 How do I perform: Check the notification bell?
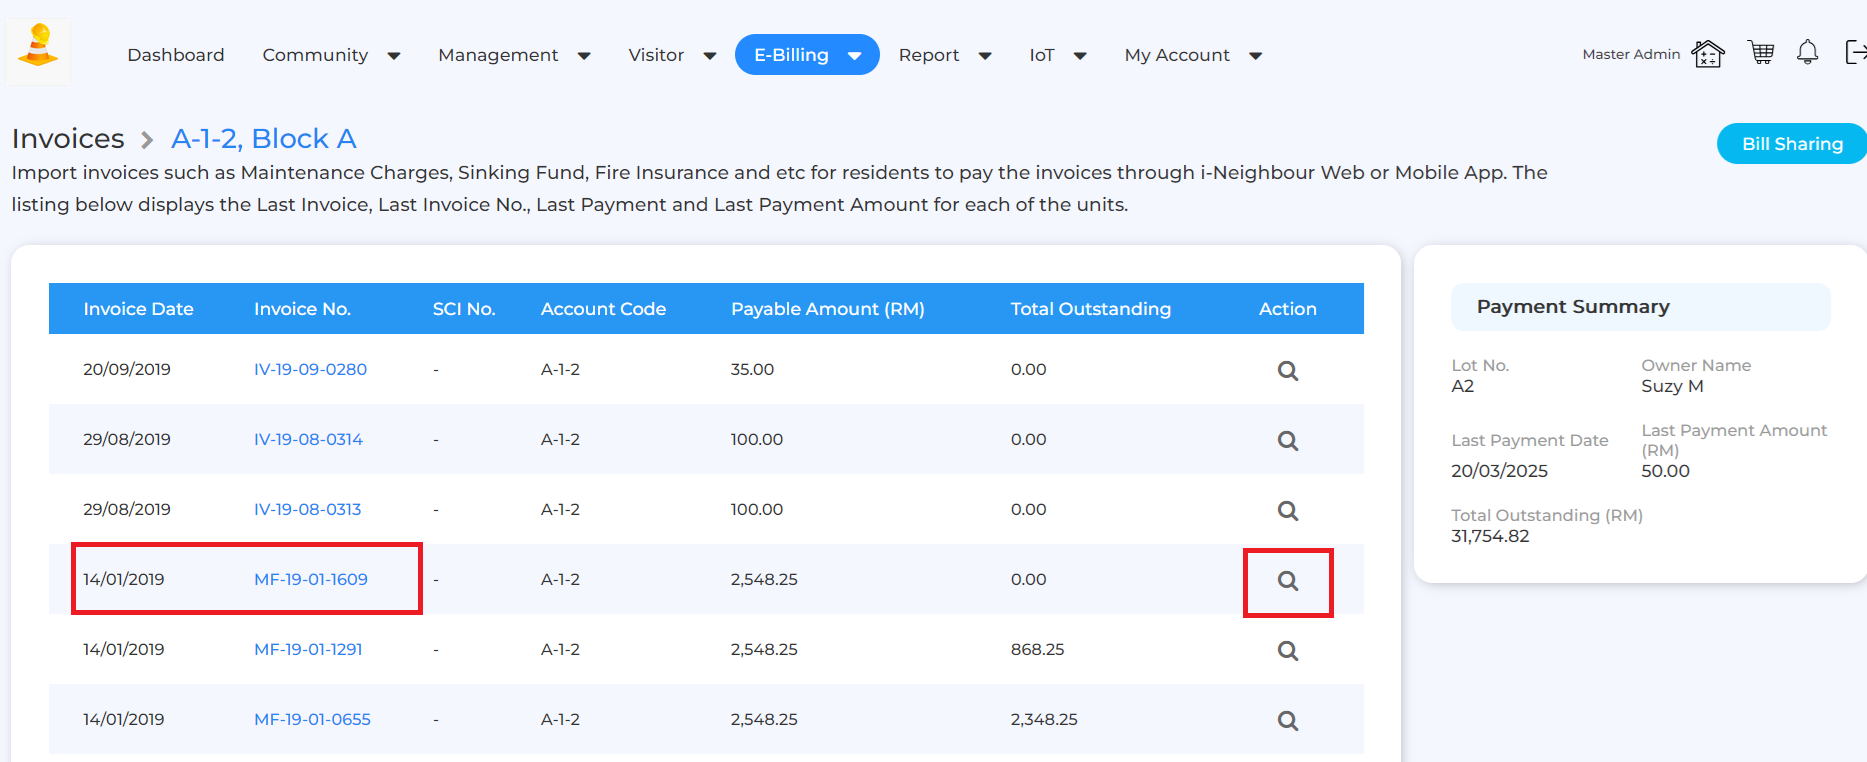1807,53
